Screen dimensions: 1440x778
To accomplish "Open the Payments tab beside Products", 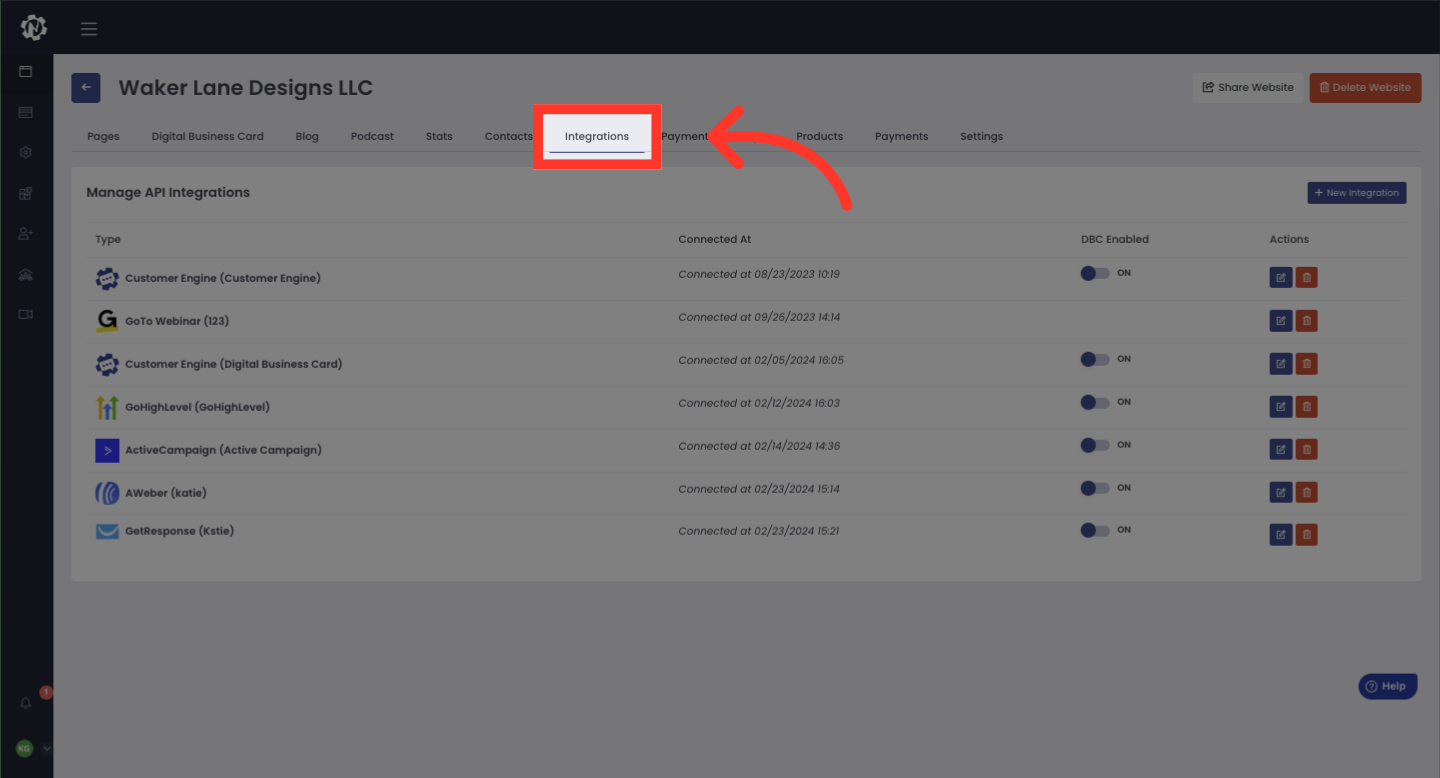I will tap(901, 136).
